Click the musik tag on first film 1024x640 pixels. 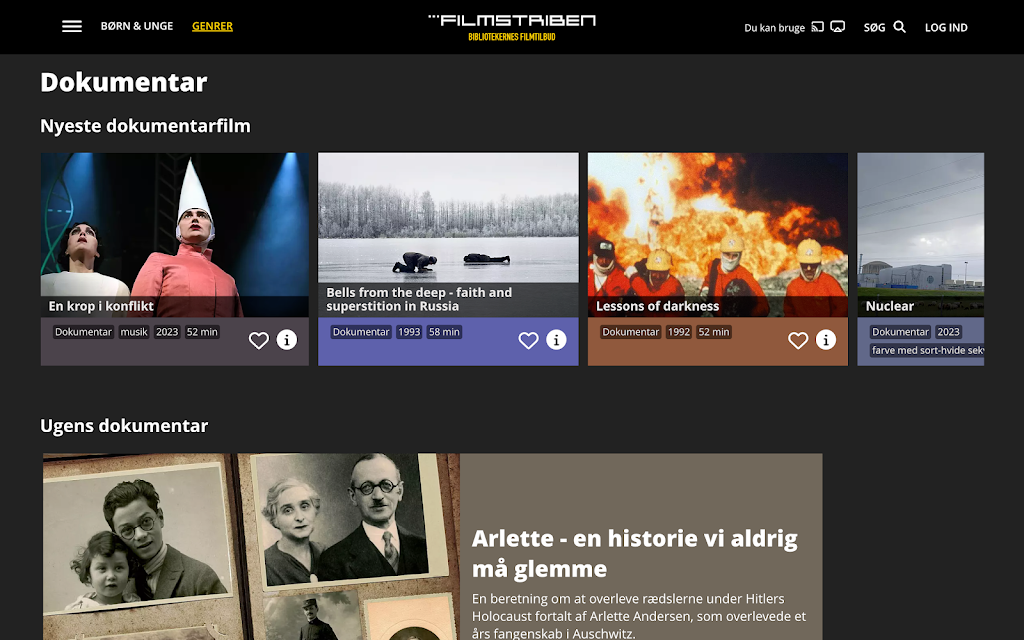(x=134, y=332)
